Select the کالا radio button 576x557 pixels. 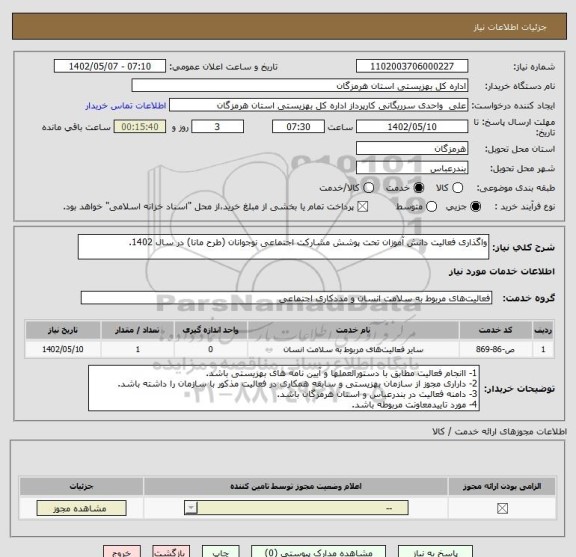click(457, 188)
